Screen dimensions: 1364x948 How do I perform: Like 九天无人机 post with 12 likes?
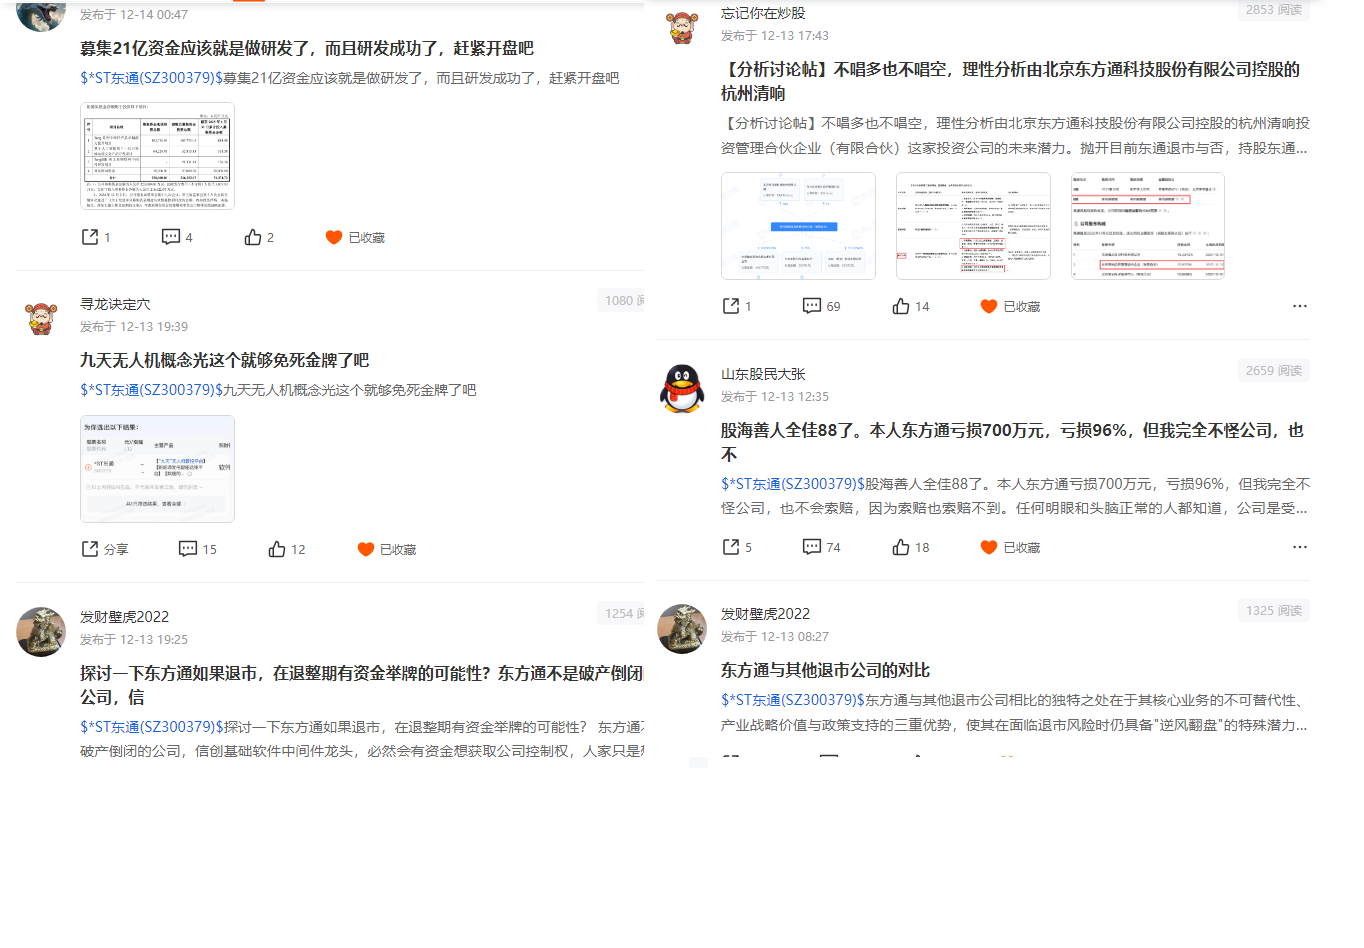pos(277,549)
